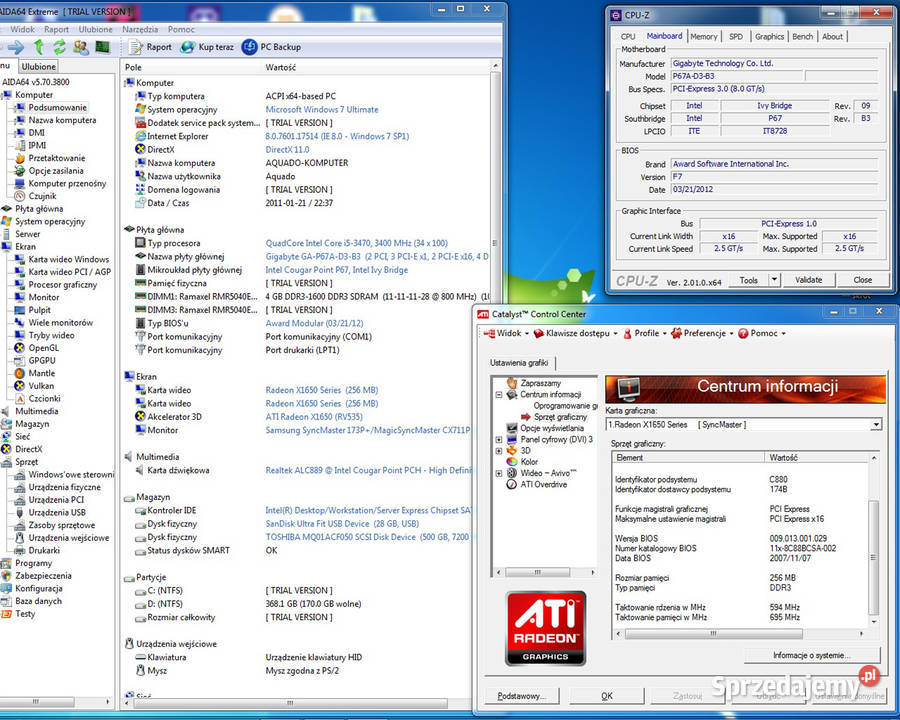
Task: Open the Widok menu in AIDA64
Action: 22,29
